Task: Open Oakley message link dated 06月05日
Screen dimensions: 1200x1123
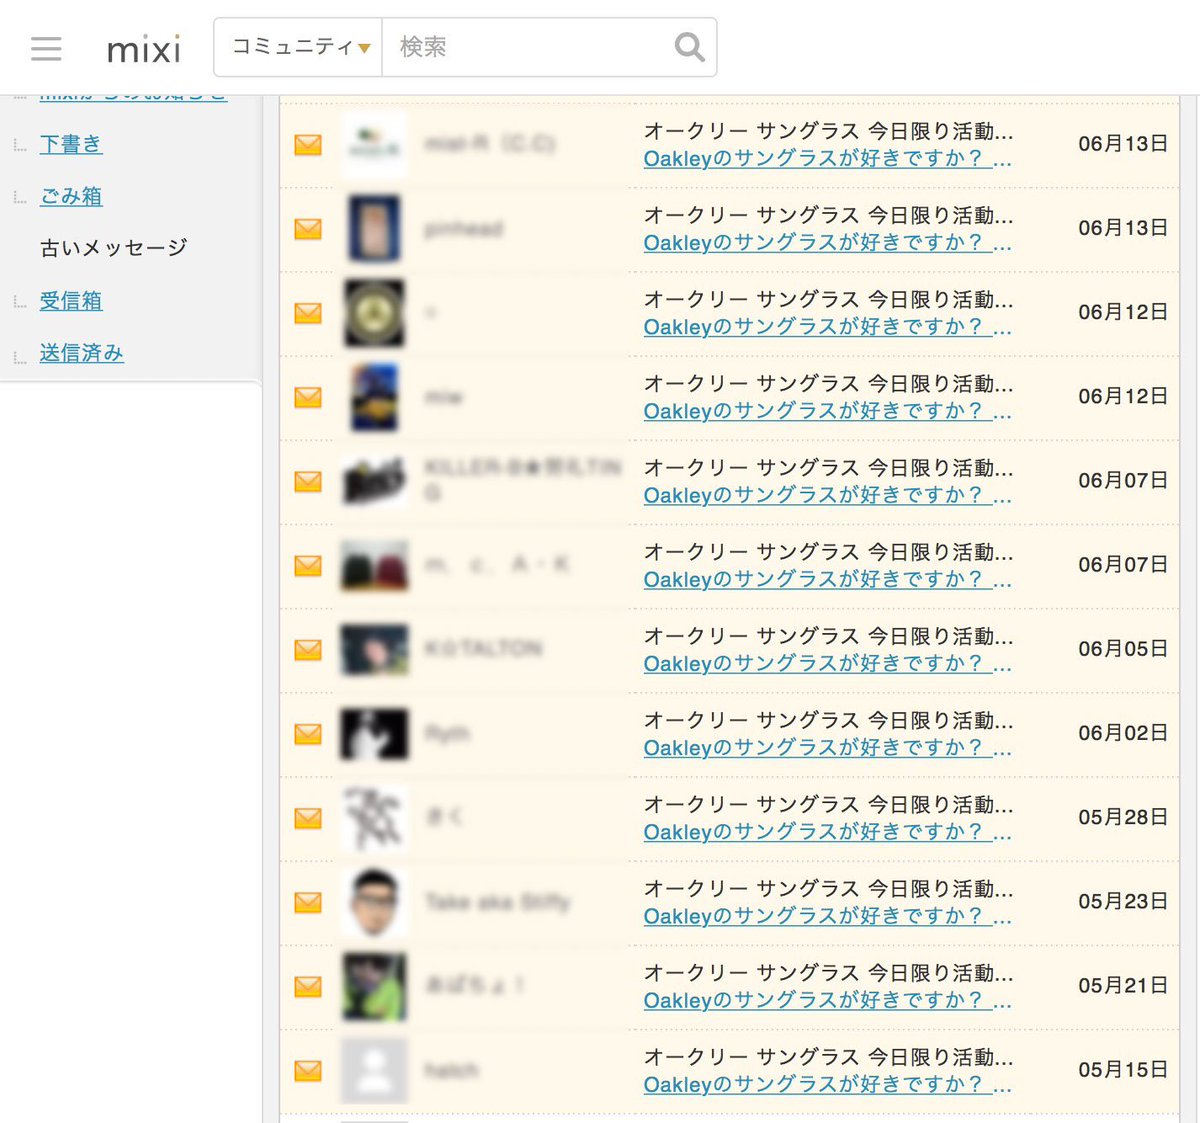Action: [827, 664]
